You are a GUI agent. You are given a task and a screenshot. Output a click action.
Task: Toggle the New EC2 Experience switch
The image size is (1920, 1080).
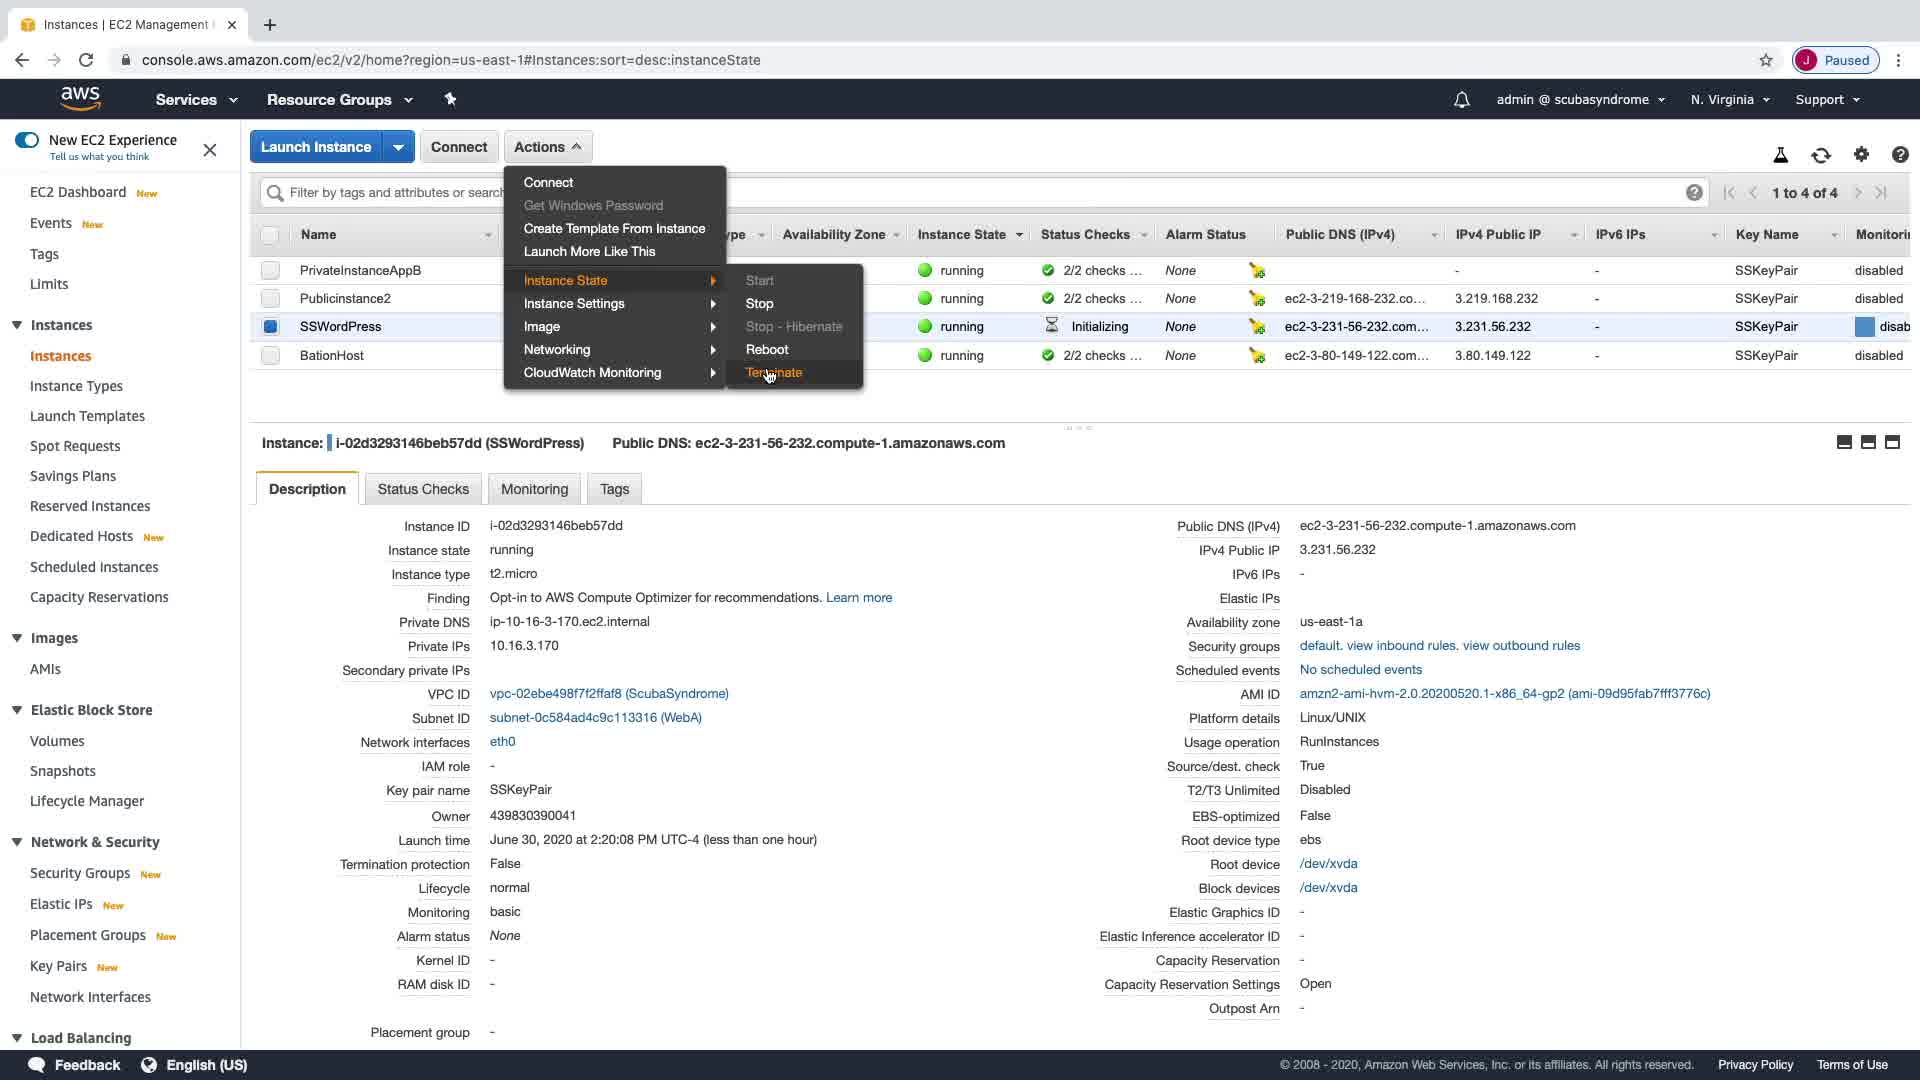pos(27,140)
